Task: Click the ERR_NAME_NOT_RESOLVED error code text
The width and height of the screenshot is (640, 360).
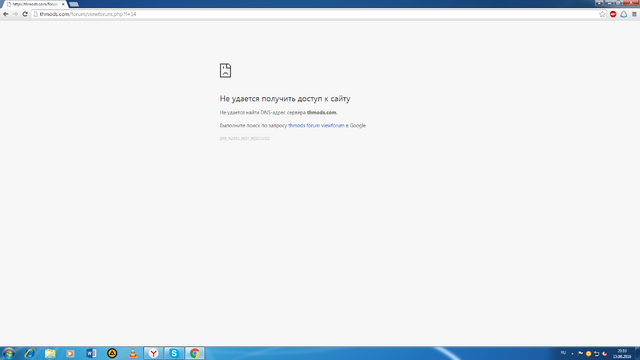Action: [244, 139]
